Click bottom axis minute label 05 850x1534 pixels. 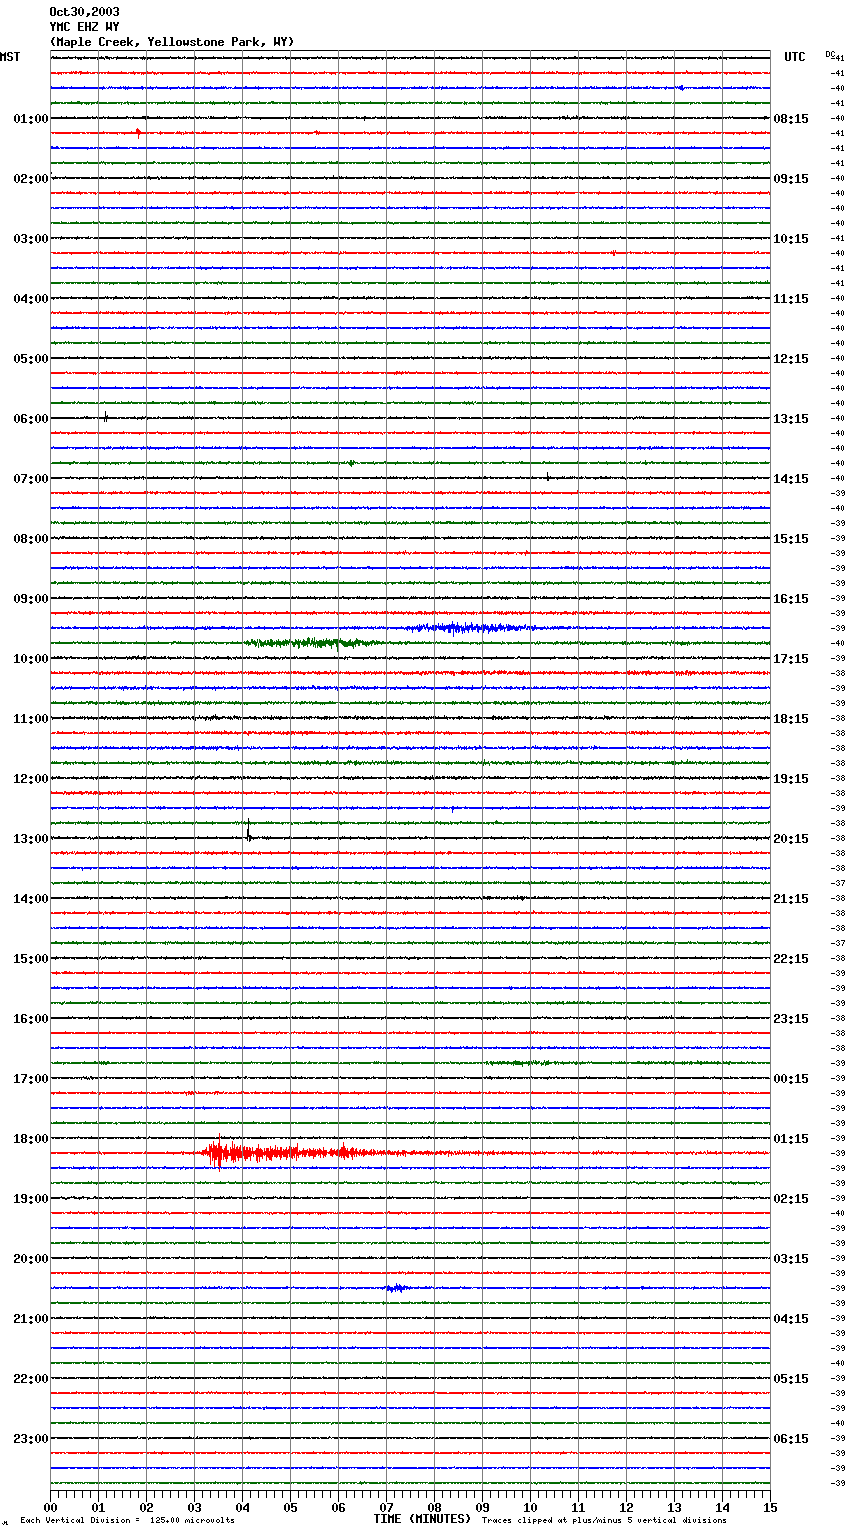(291, 1508)
